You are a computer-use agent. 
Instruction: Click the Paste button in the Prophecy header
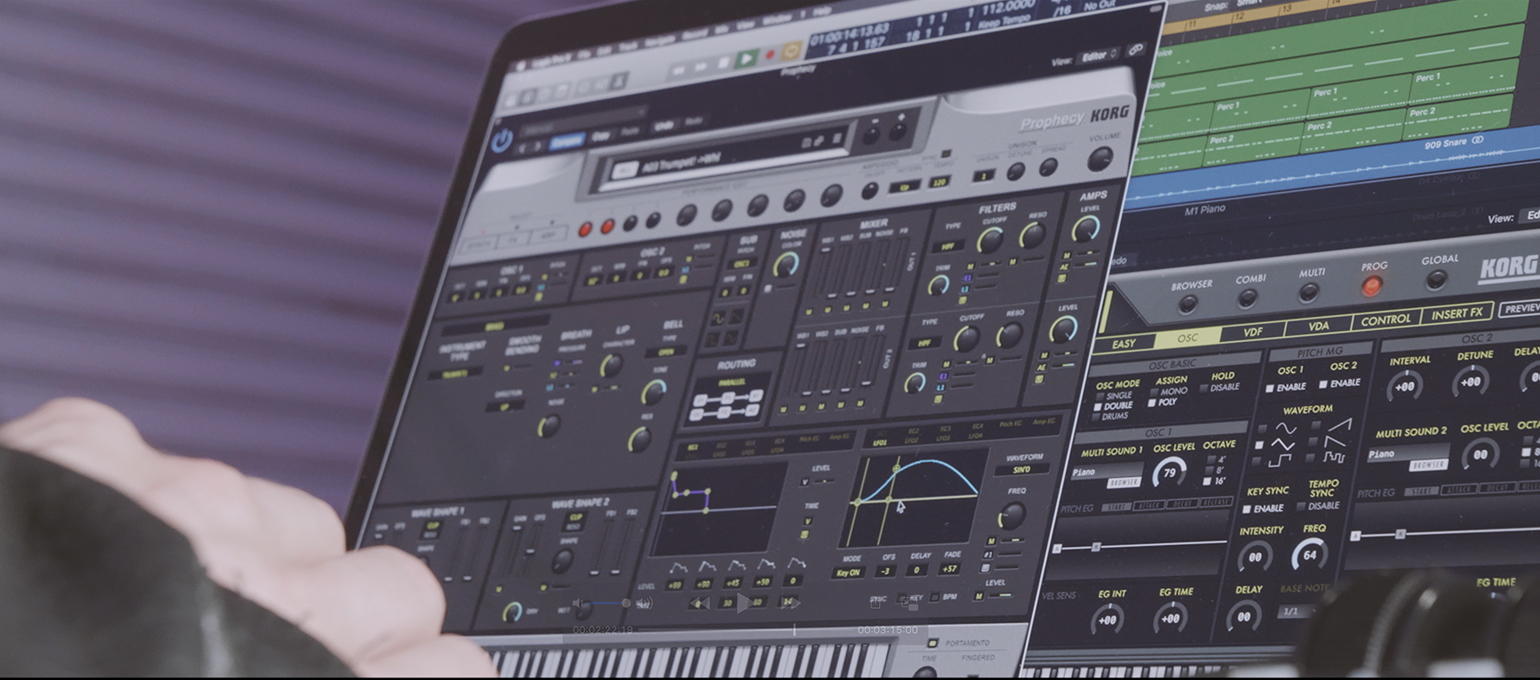click(631, 132)
